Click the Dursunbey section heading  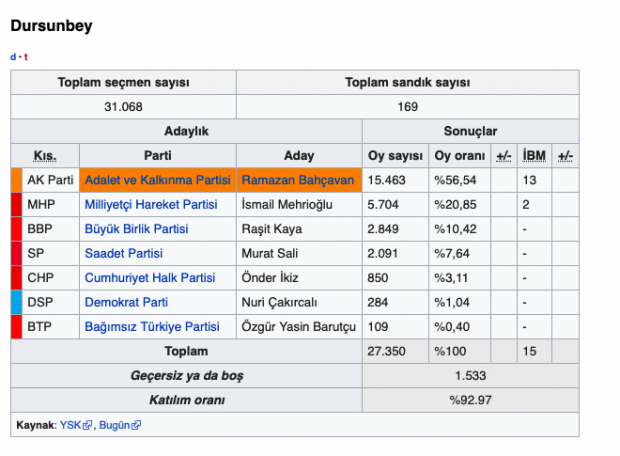pos(51,26)
